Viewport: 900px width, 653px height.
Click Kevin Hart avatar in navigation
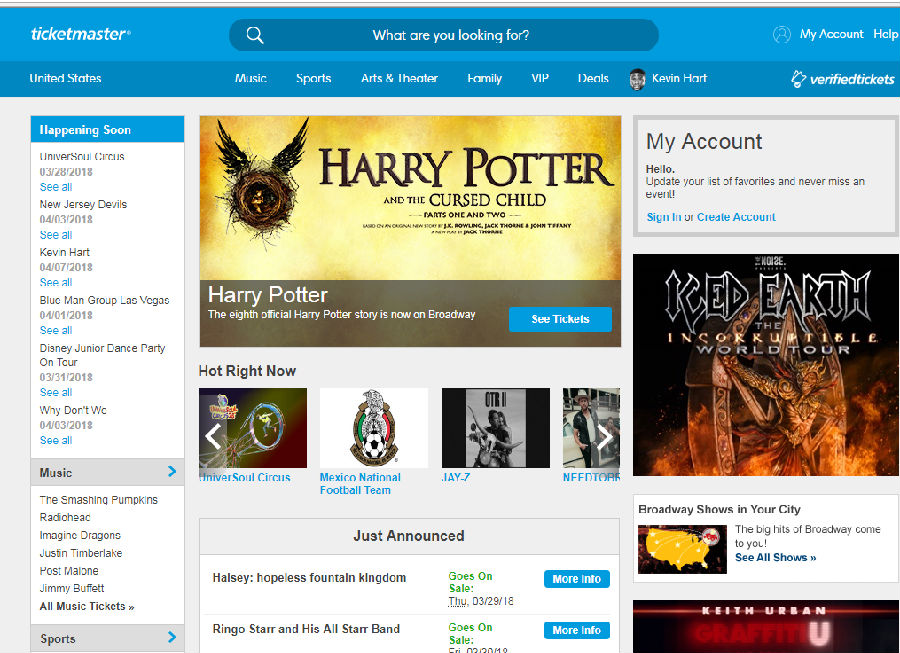point(638,79)
